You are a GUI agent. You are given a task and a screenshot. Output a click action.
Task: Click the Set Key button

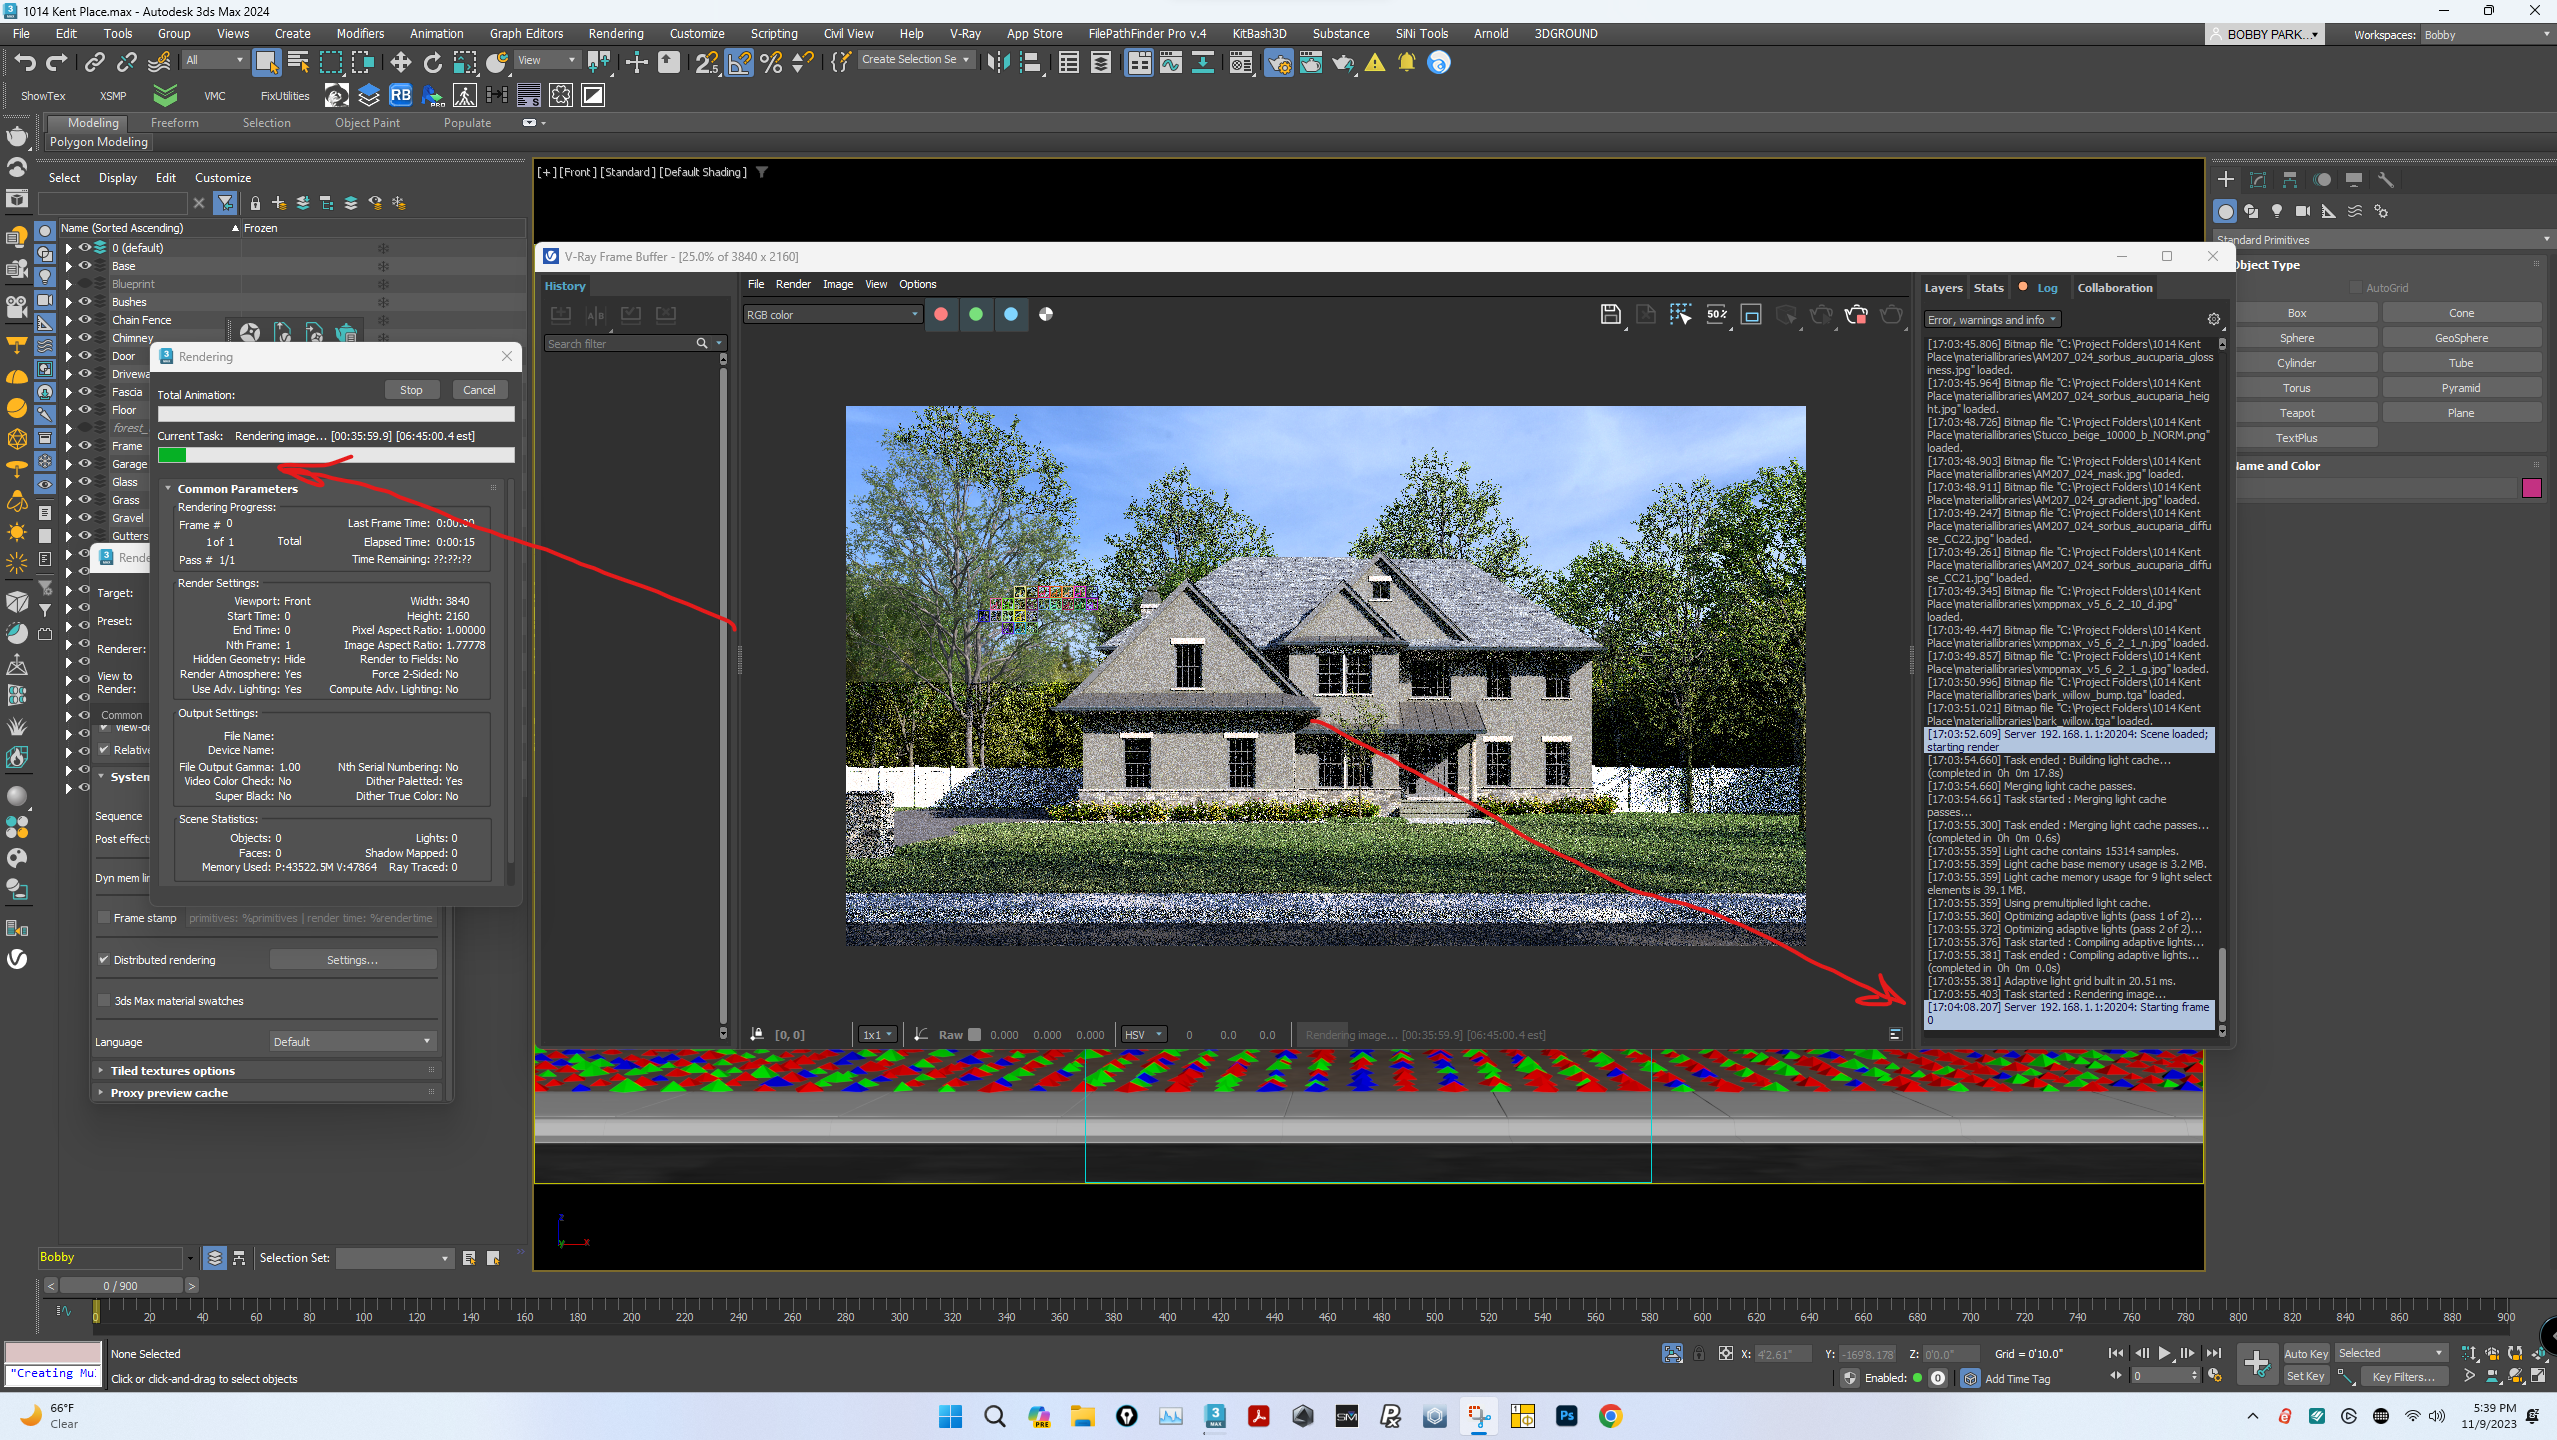pyautogui.click(x=2306, y=1376)
